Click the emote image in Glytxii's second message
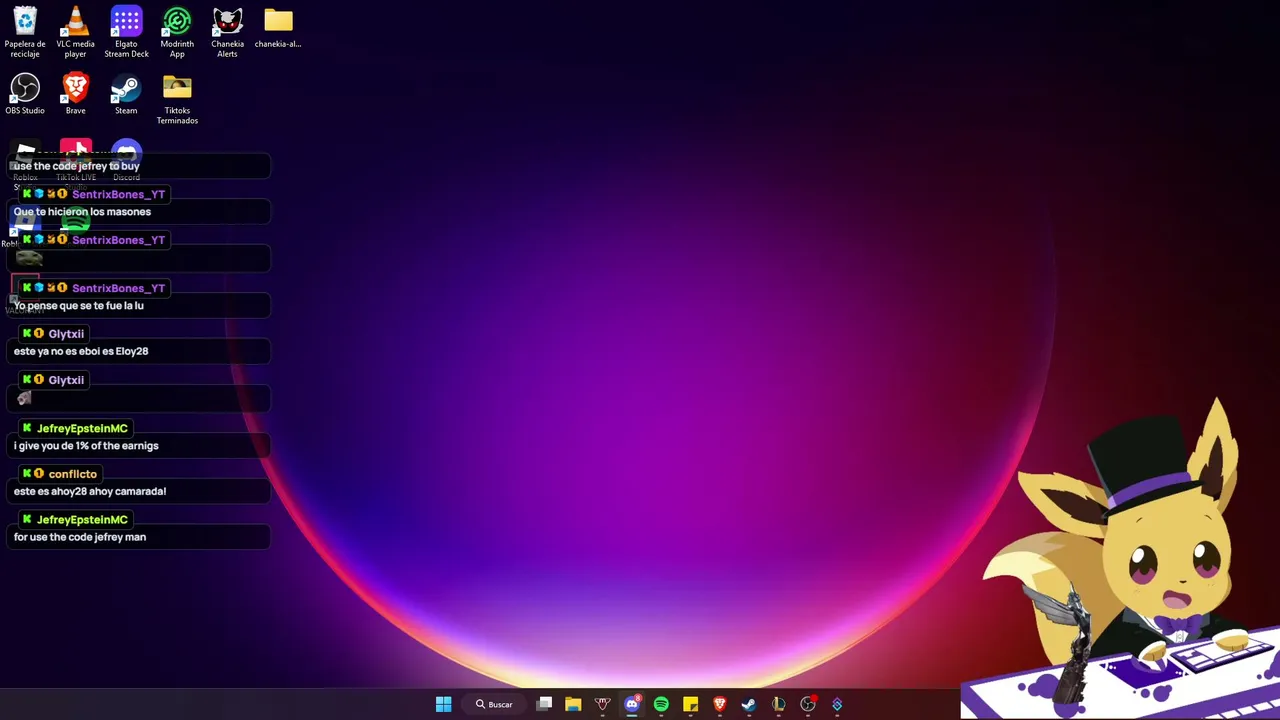Viewport: 1280px width, 720px height. pyautogui.click(x=25, y=398)
